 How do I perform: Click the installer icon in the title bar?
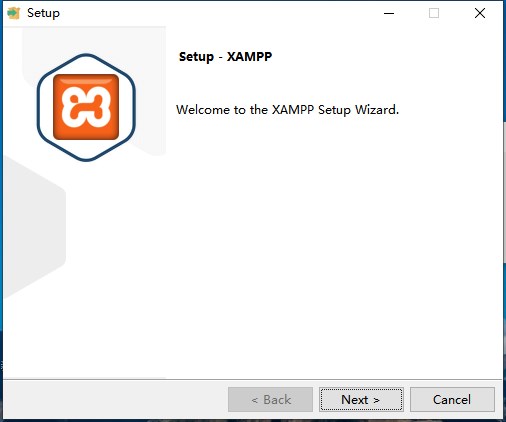(14, 13)
